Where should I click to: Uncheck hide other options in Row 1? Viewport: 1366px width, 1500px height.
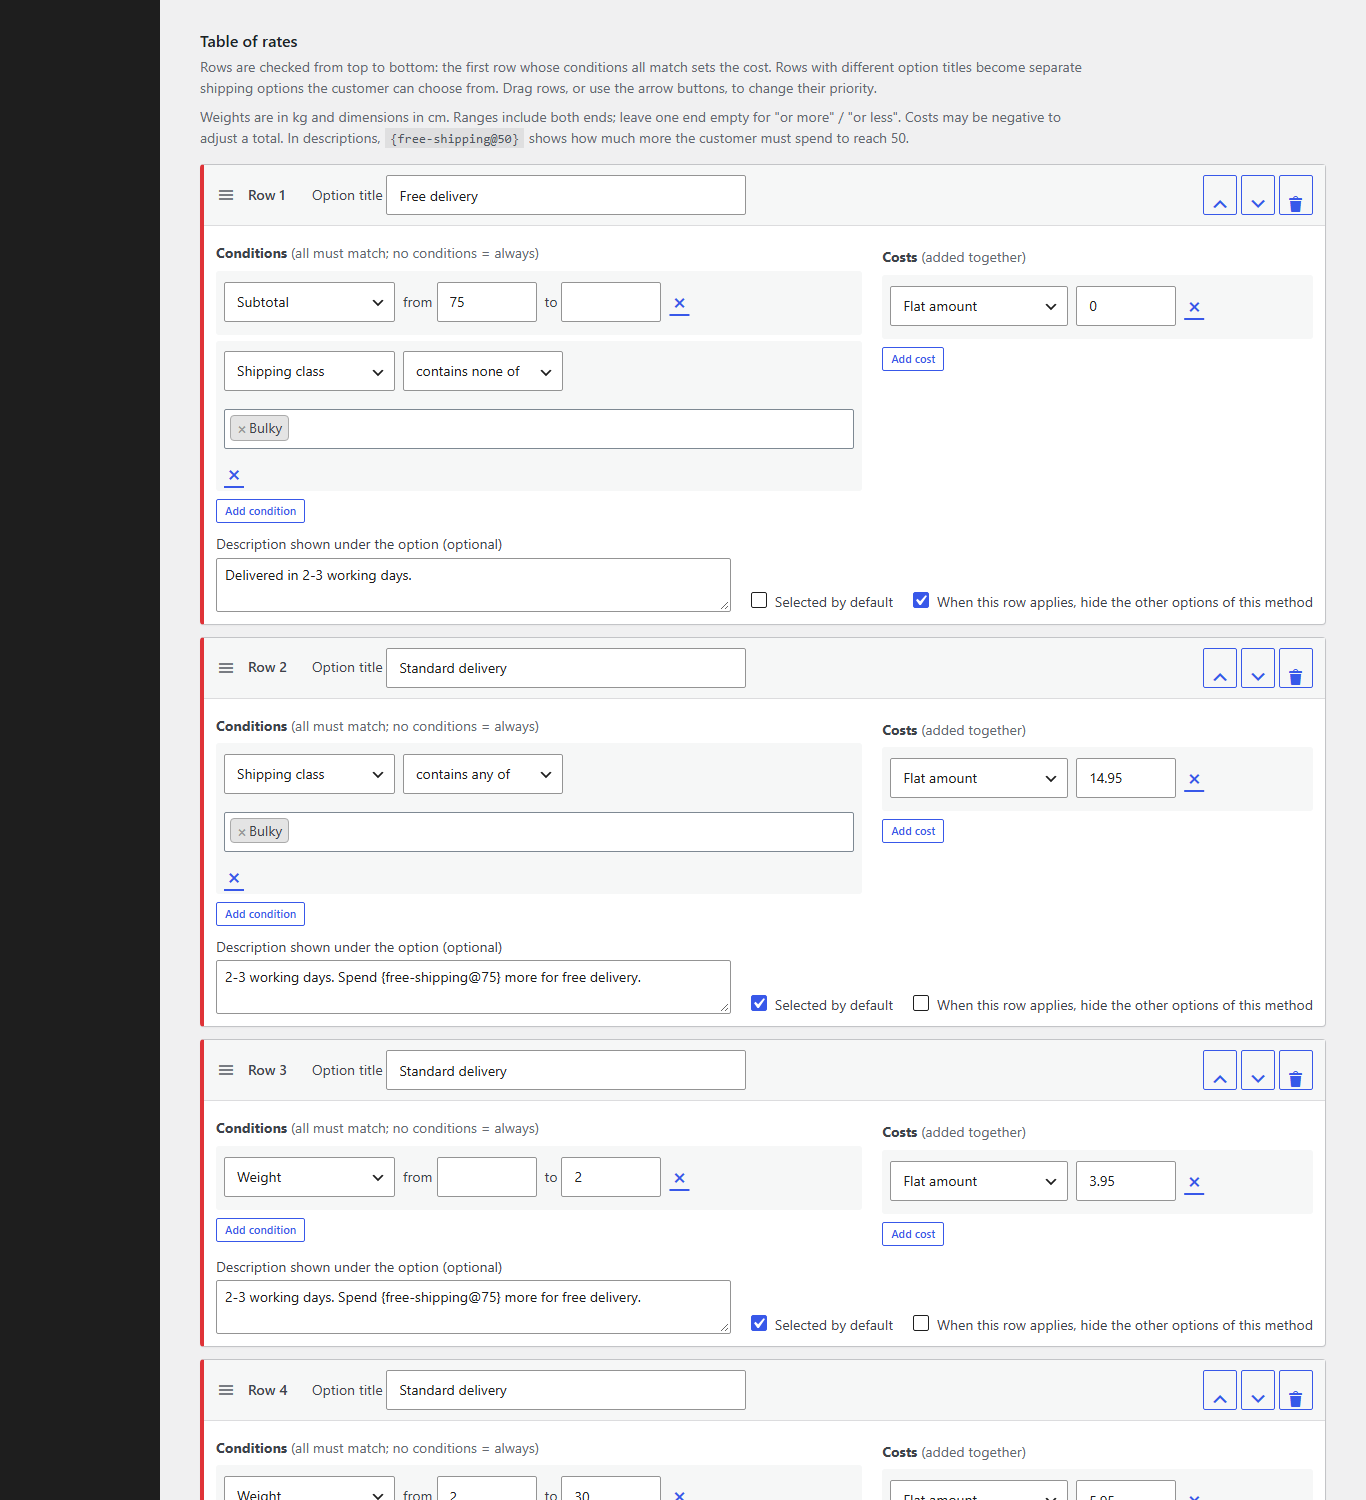pyautogui.click(x=921, y=601)
